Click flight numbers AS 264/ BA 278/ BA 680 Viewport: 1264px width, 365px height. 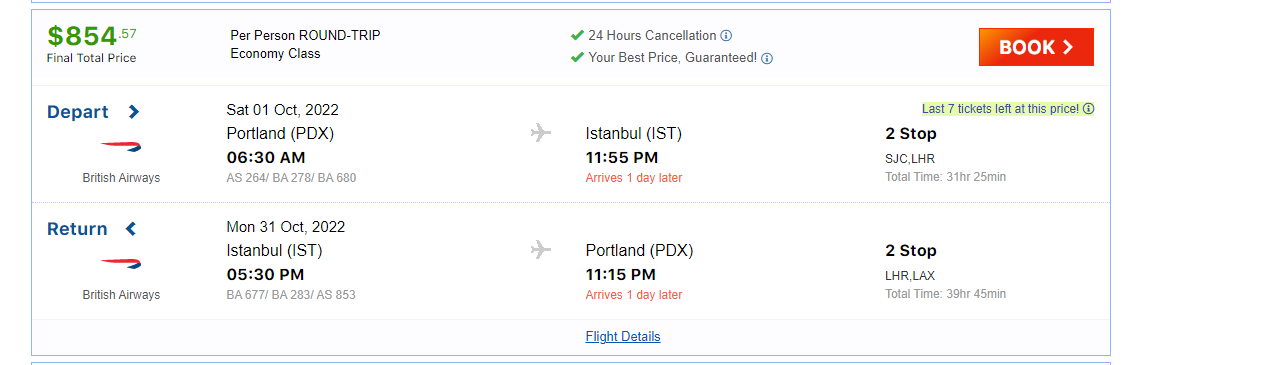click(x=291, y=178)
